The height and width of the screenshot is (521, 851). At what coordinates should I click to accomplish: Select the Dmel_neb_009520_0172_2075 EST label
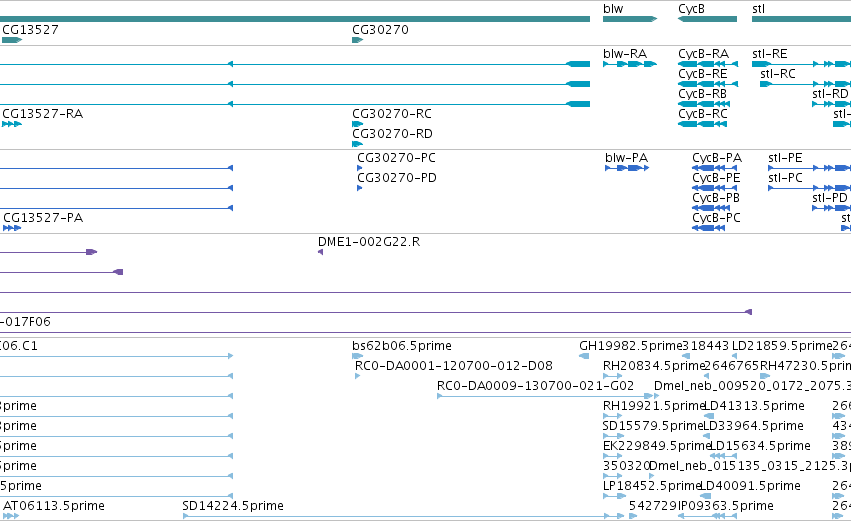(752, 386)
